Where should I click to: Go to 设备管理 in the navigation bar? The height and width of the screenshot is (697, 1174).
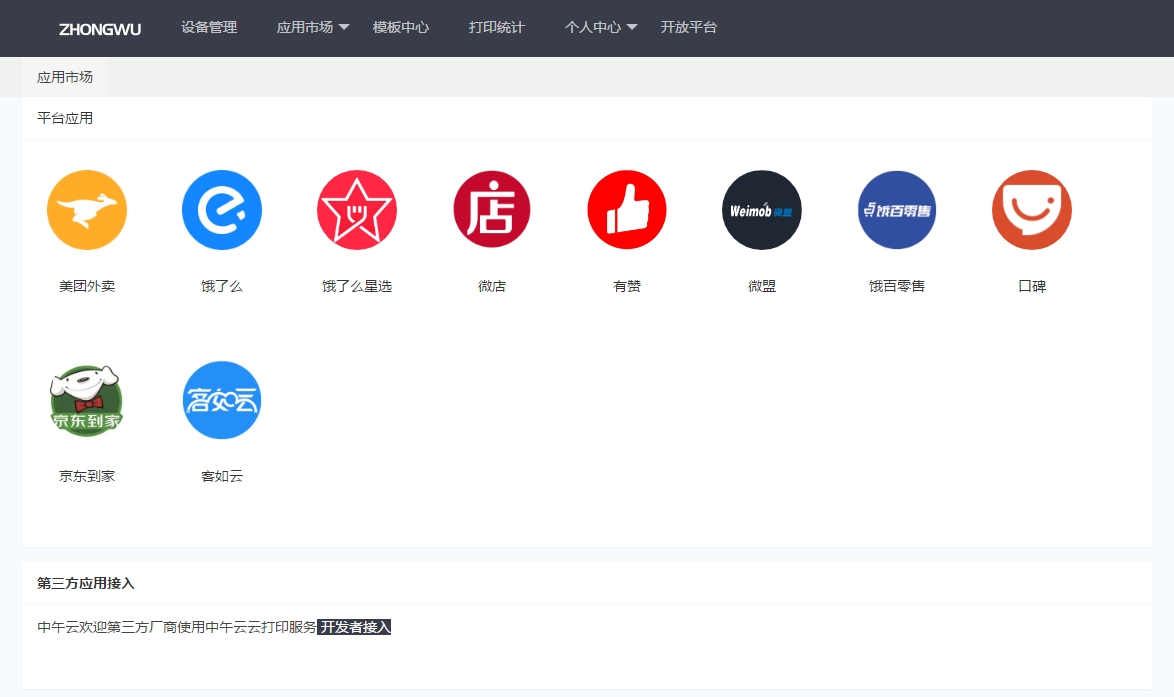tap(209, 28)
